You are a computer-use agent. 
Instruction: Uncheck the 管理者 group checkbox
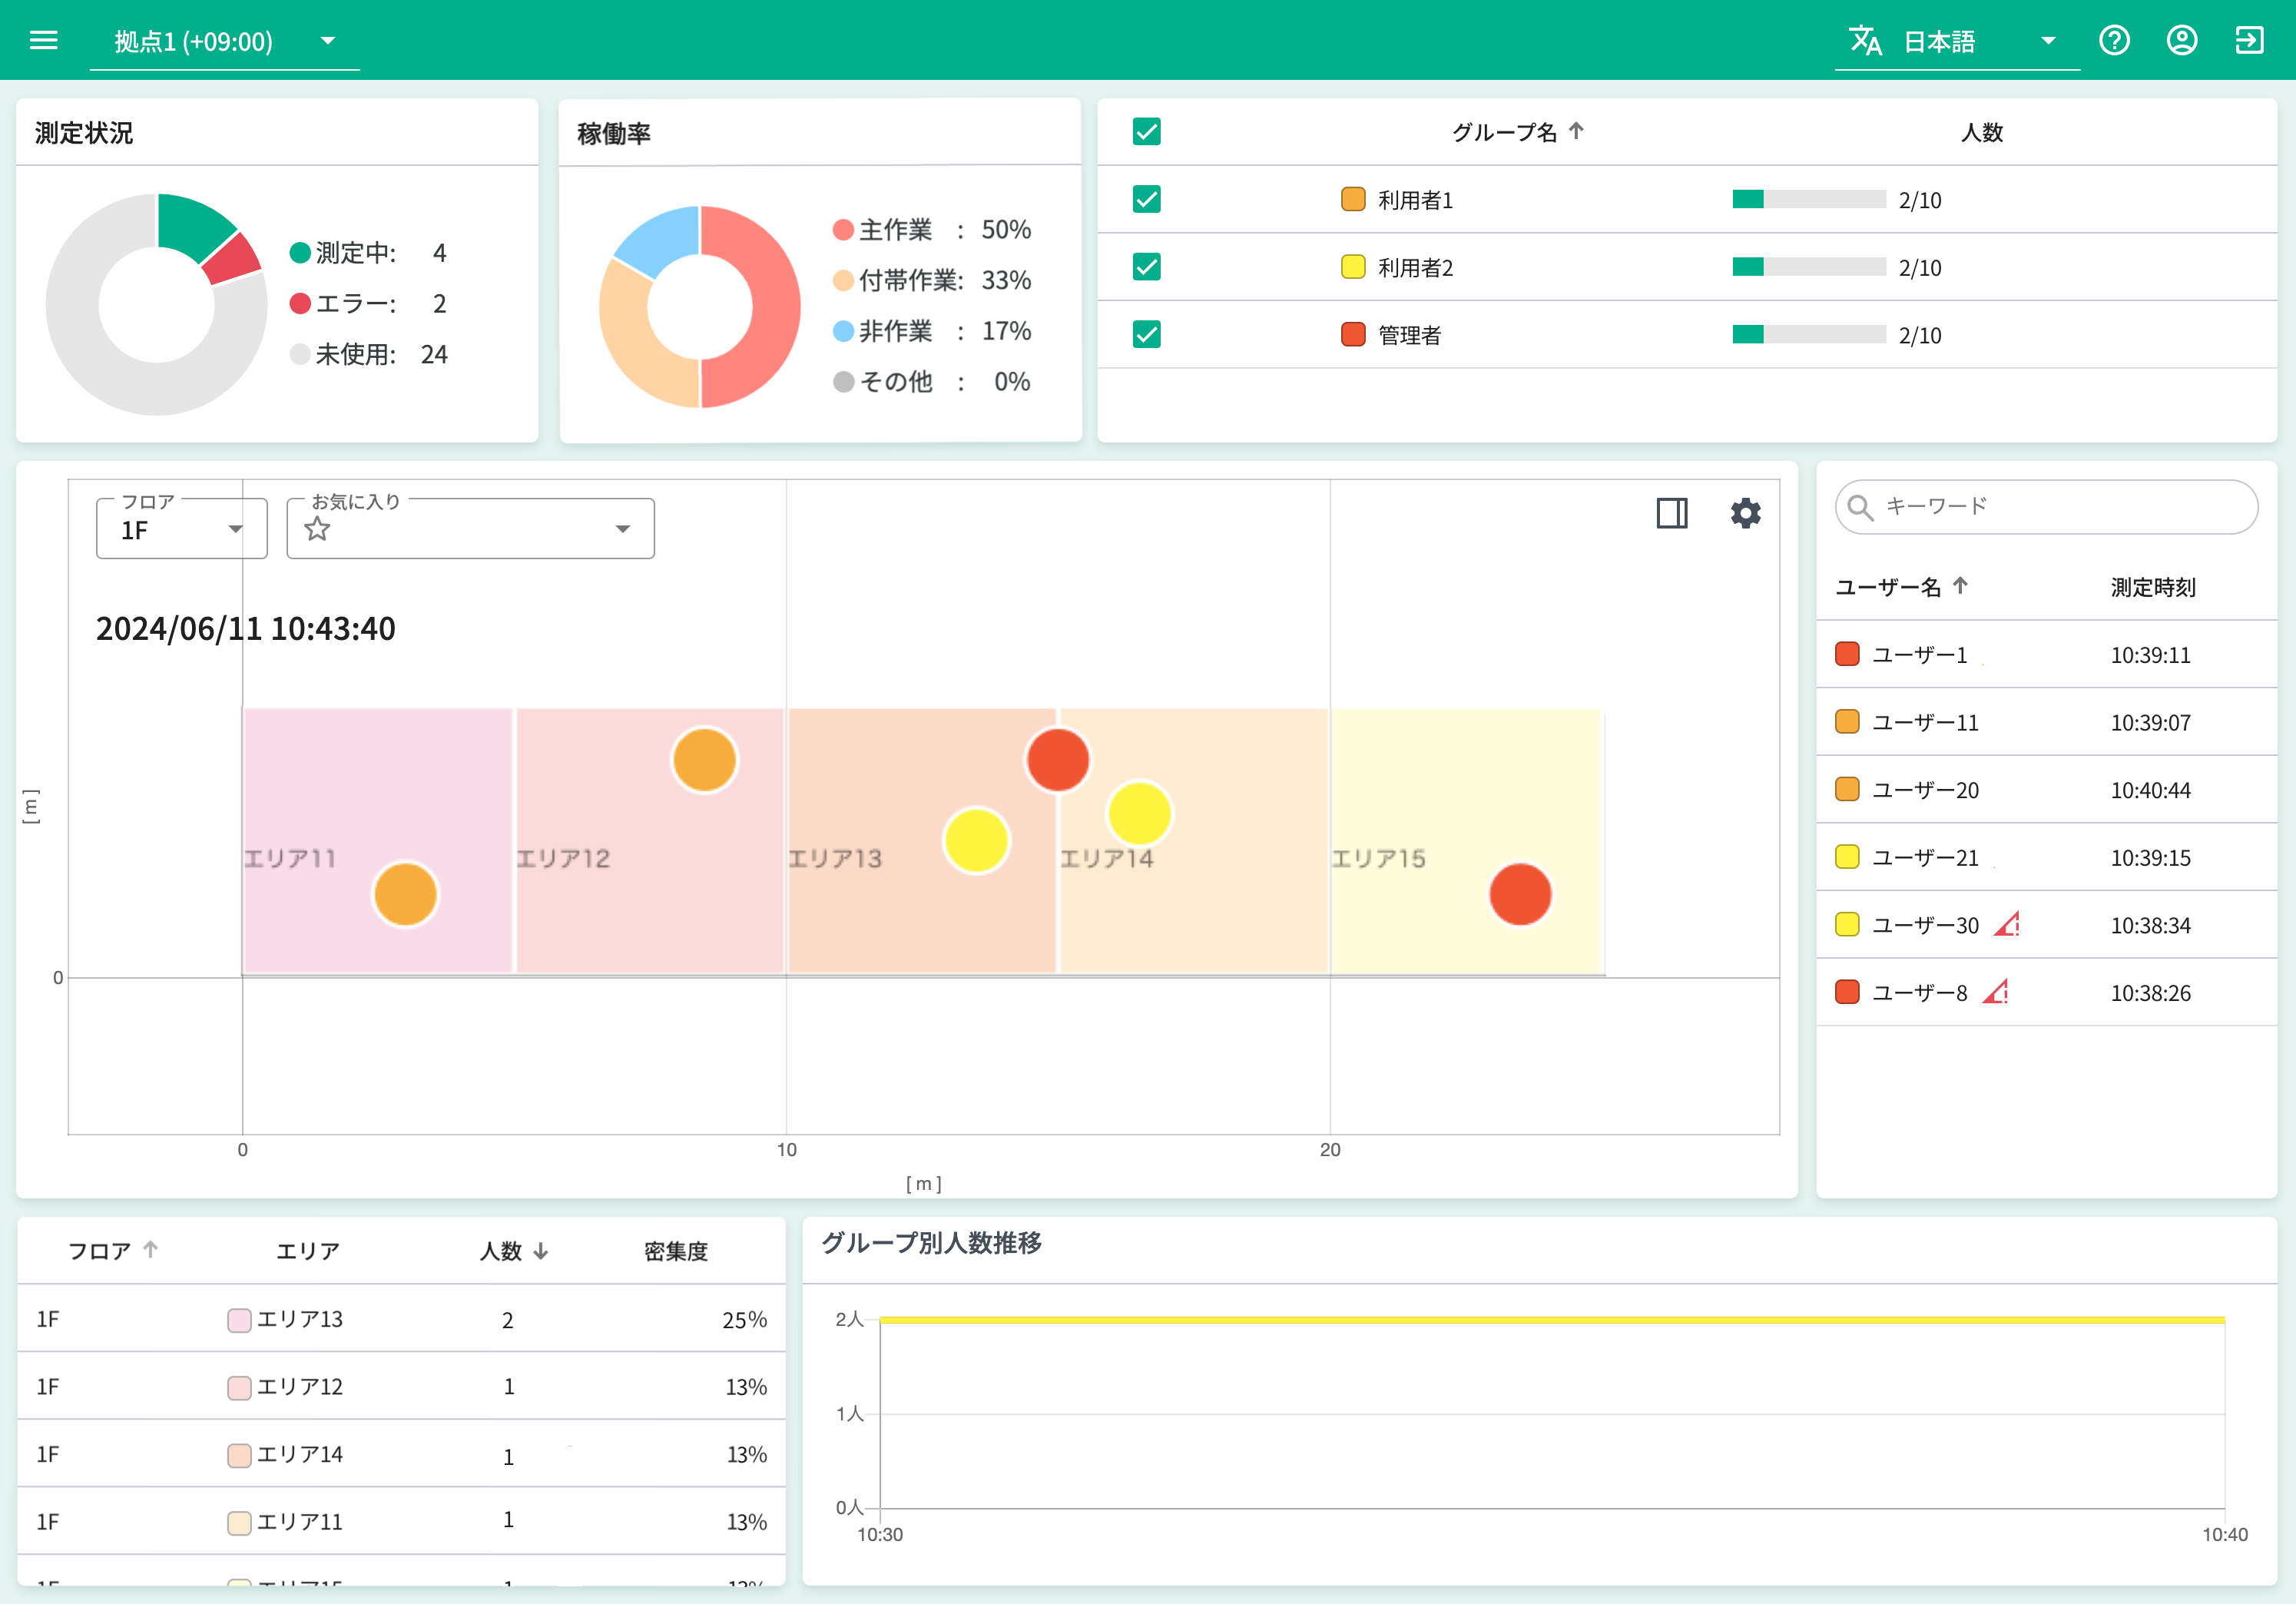coord(1146,334)
